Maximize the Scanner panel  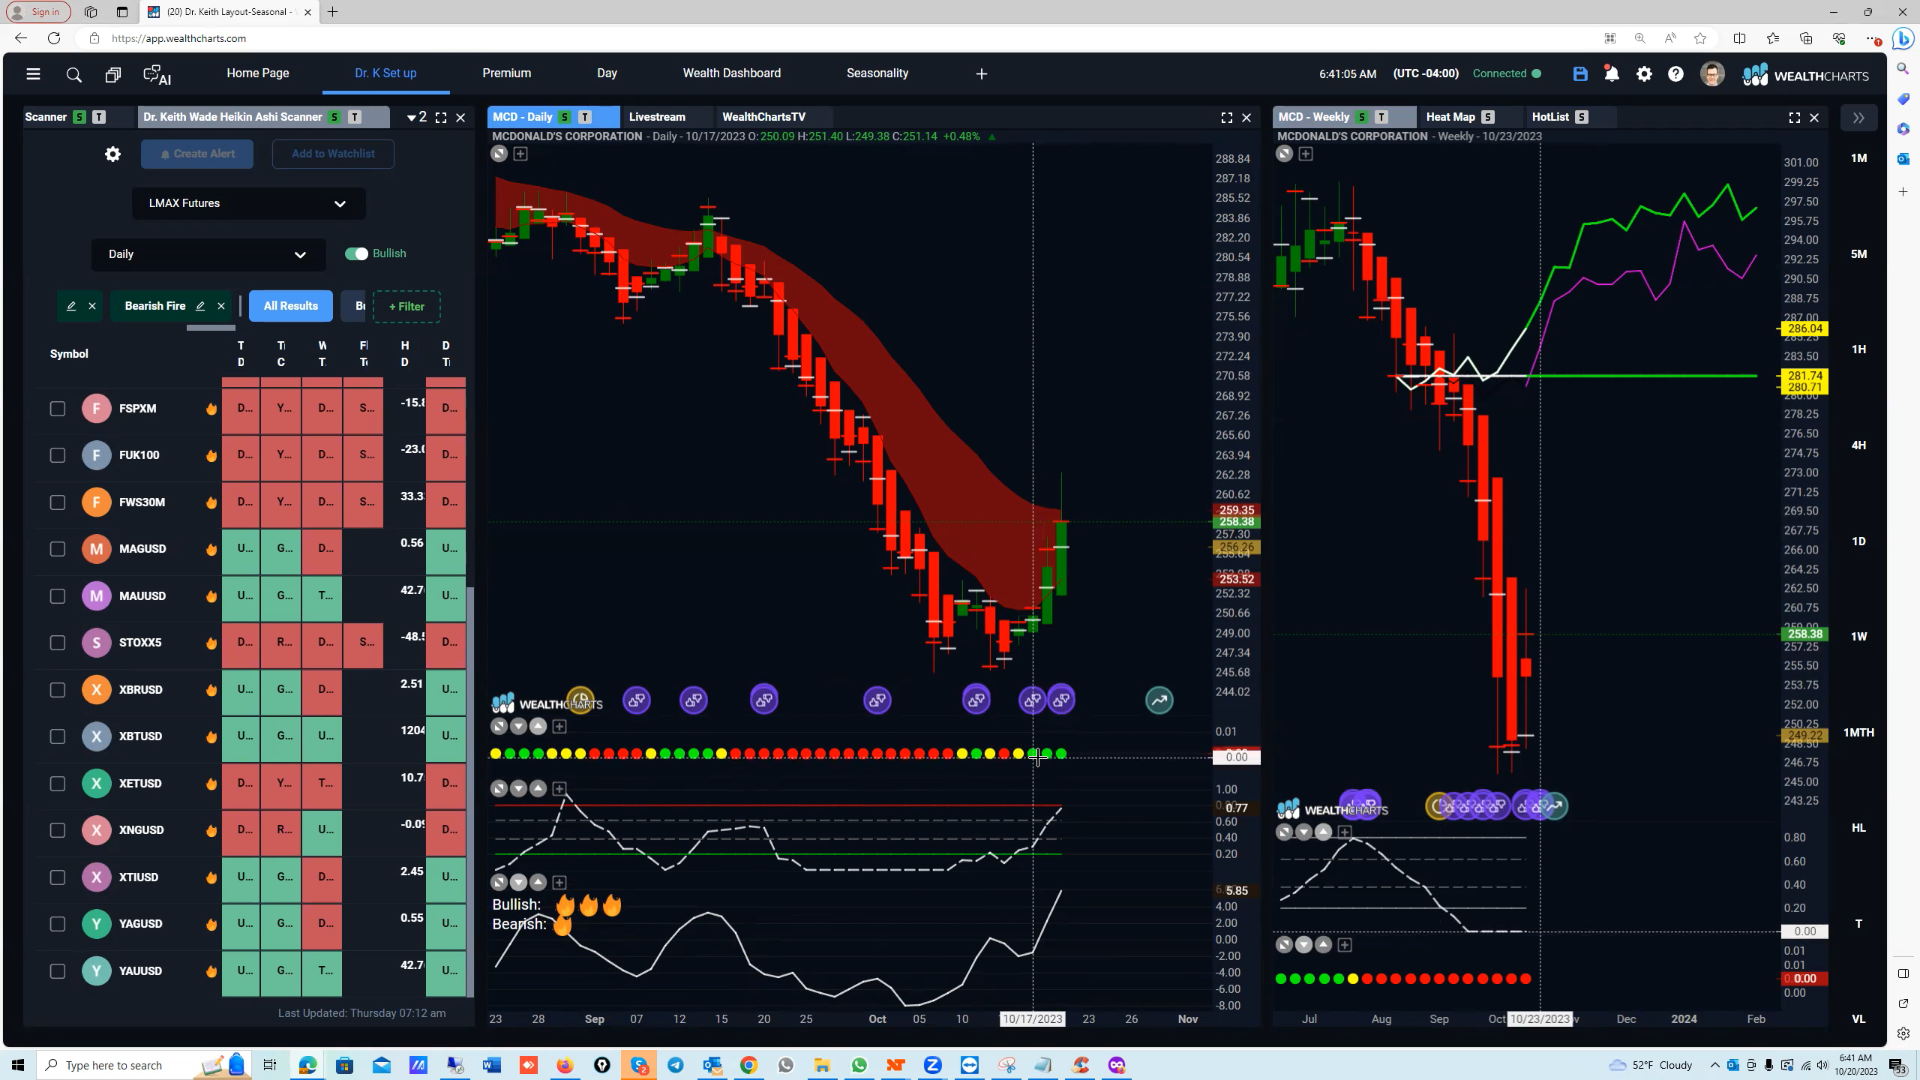pyautogui.click(x=441, y=118)
